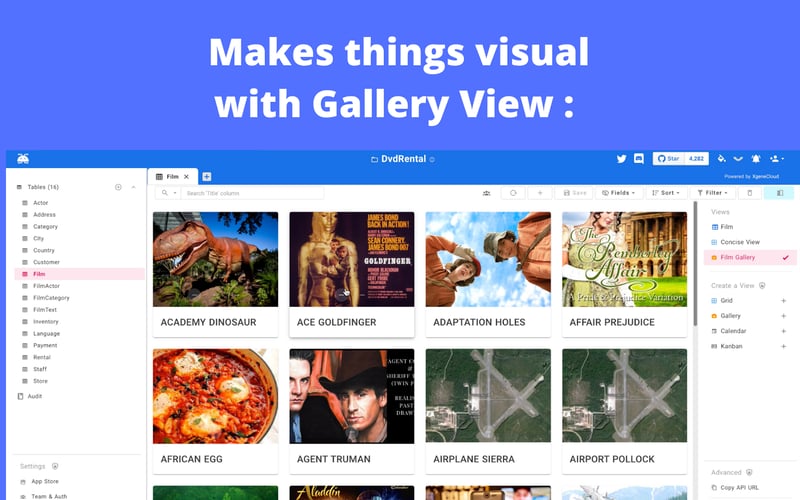Open the ACE GOLDFINGER card
The image size is (800, 500).
tap(352, 274)
